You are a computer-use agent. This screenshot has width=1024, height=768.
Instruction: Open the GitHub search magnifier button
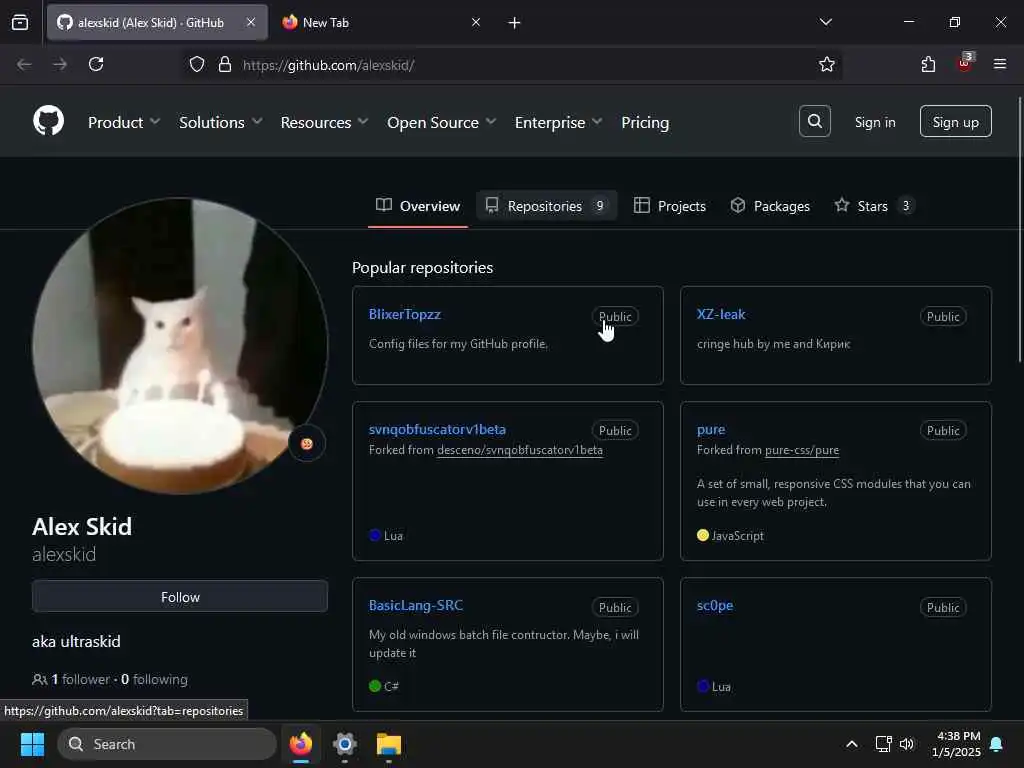tap(814, 121)
